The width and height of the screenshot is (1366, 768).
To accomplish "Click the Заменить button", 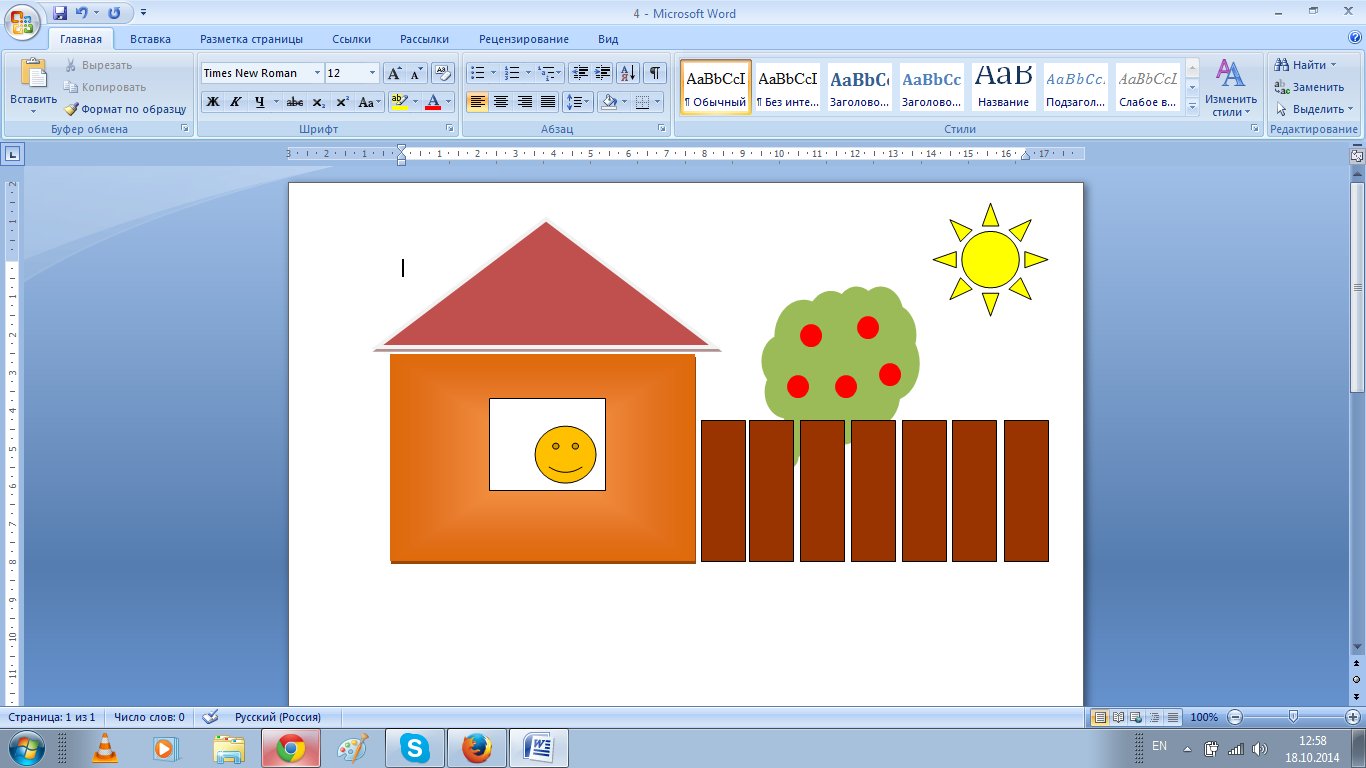I will pos(1310,87).
